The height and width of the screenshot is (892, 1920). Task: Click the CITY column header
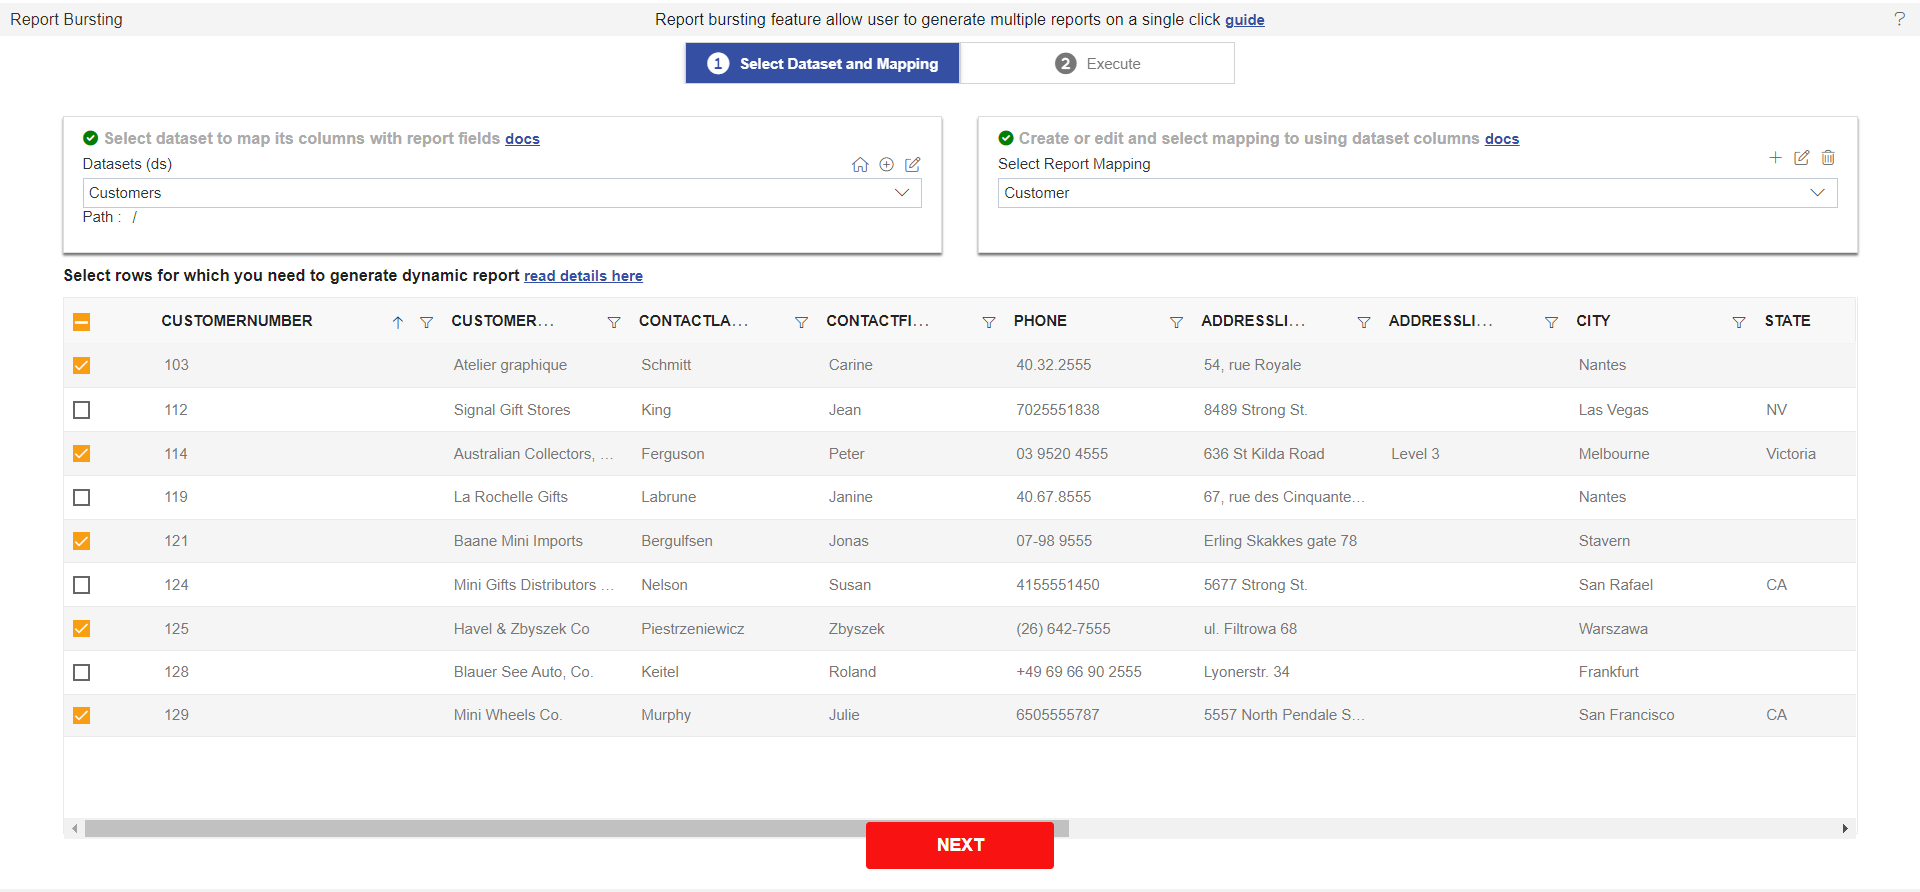click(x=1593, y=321)
